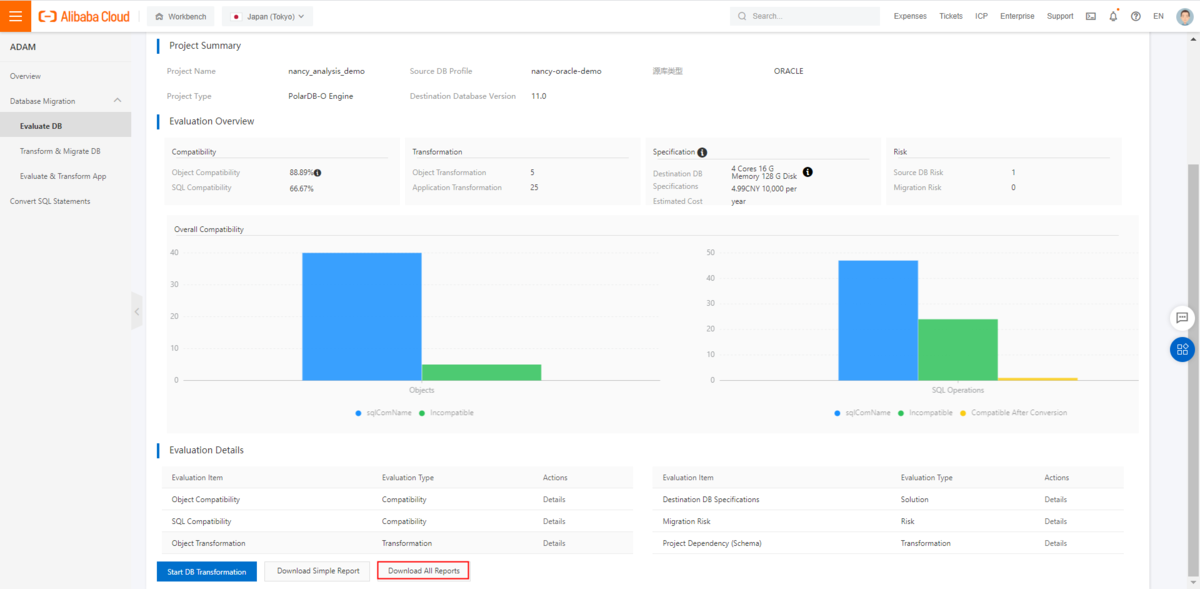The width and height of the screenshot is (1200, 589).
Task: Click the search magnifier icon
Action: [x=742, y=16]
